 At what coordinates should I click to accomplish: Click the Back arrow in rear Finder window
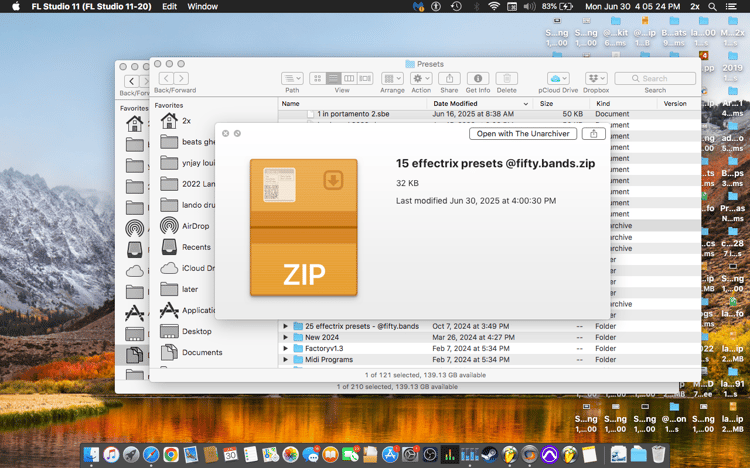(132, 81)
